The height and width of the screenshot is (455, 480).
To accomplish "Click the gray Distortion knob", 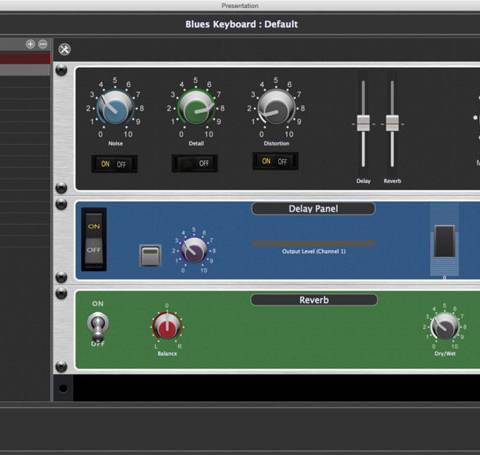I will pyautogui.click(x=276, y=107).
